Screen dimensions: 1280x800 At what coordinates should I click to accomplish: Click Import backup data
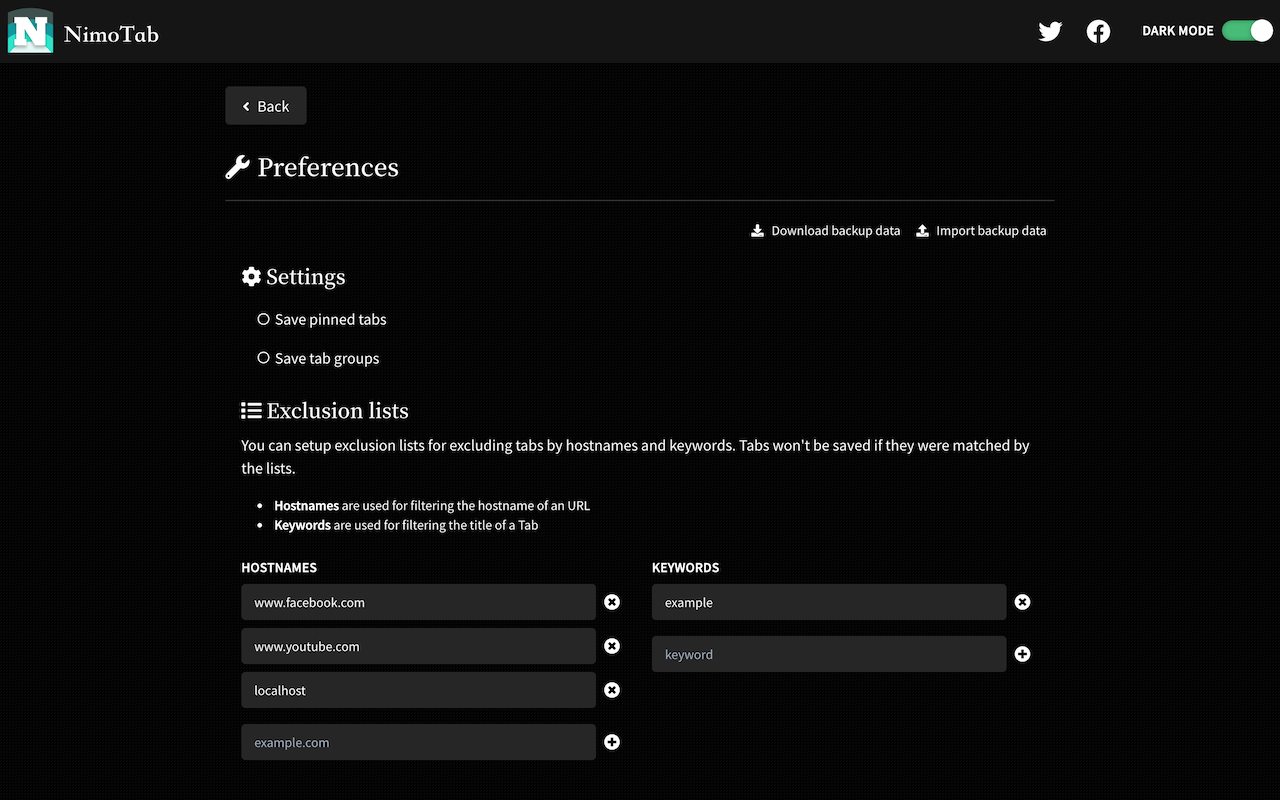[981, 231]
